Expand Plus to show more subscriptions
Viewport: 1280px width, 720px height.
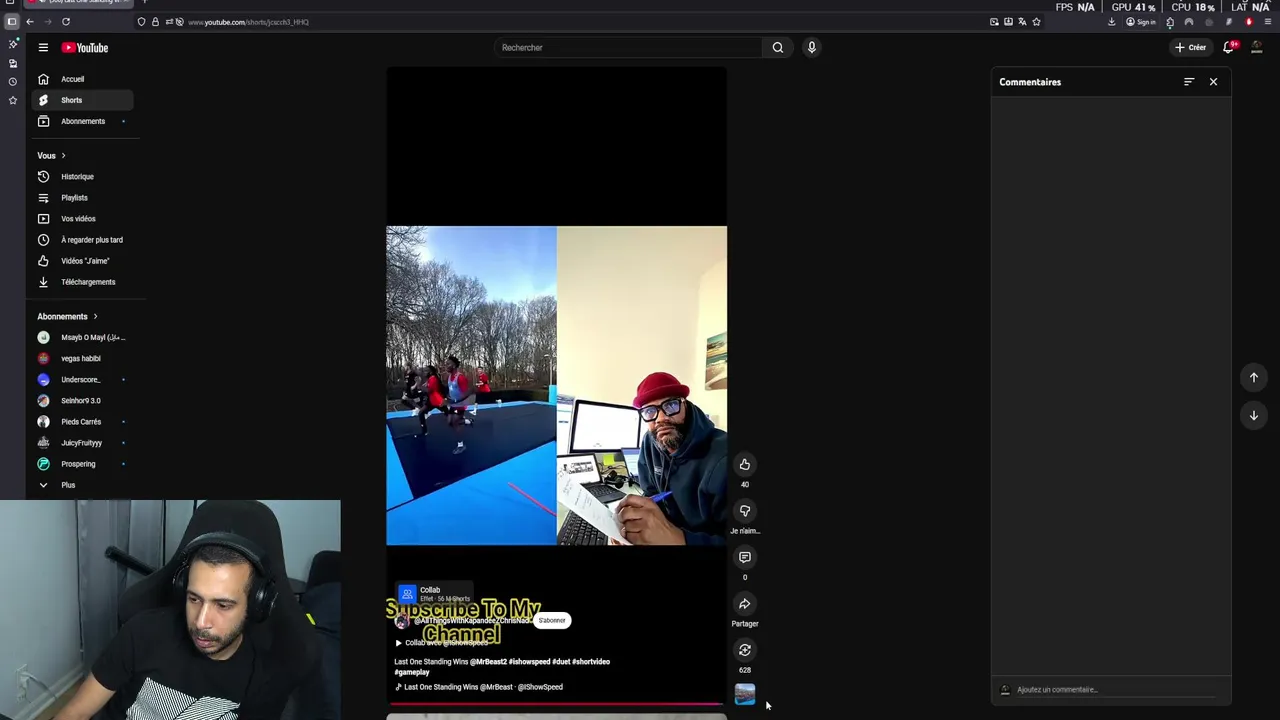pyautogui.click(x=81, y=485)
